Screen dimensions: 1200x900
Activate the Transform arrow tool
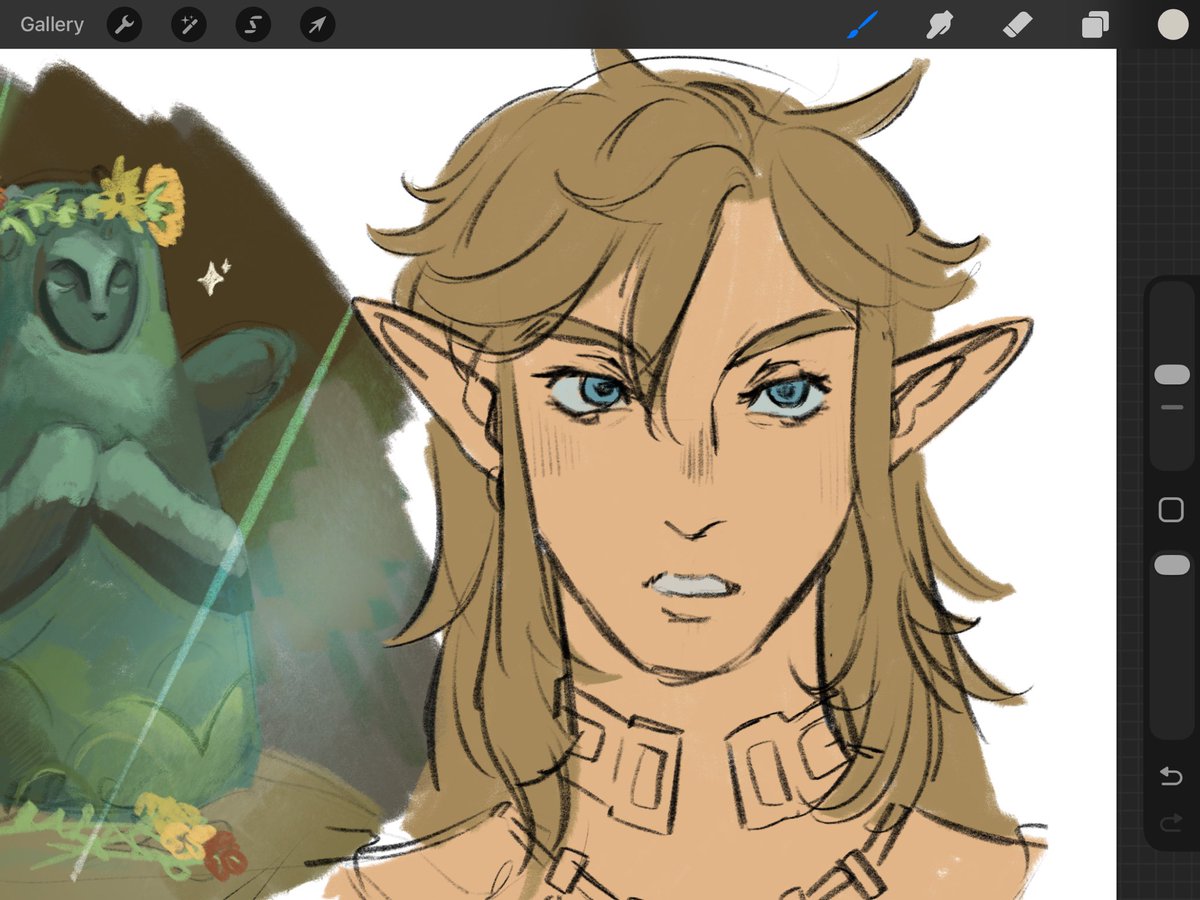[x=317, y=24]
